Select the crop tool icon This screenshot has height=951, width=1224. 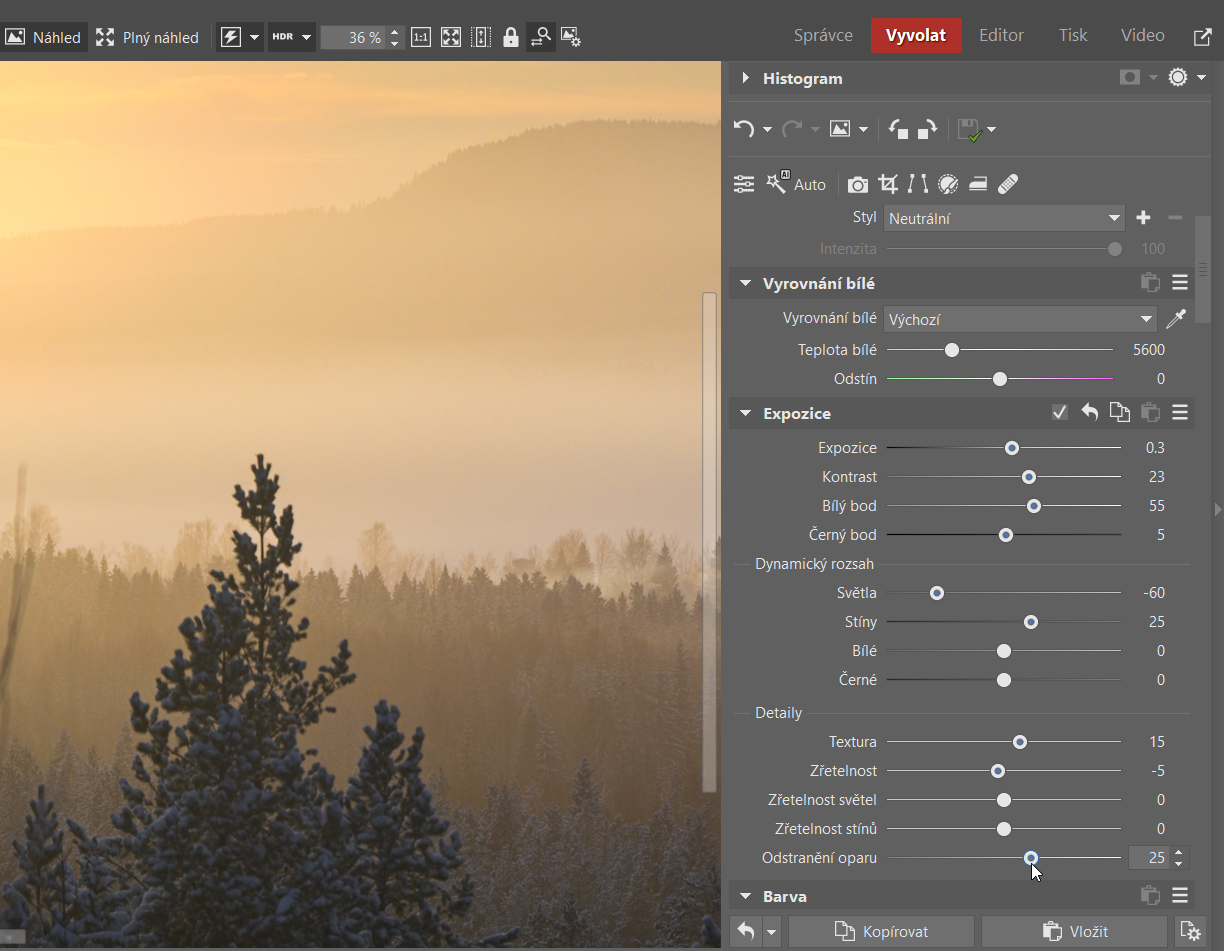[x=887, y=184]
